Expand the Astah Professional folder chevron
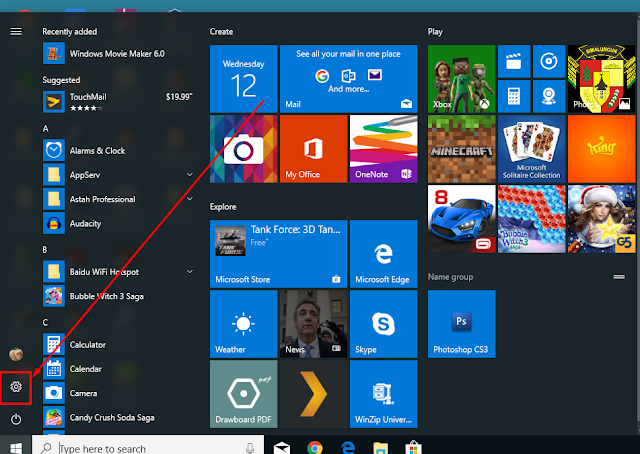 point(190,199)
